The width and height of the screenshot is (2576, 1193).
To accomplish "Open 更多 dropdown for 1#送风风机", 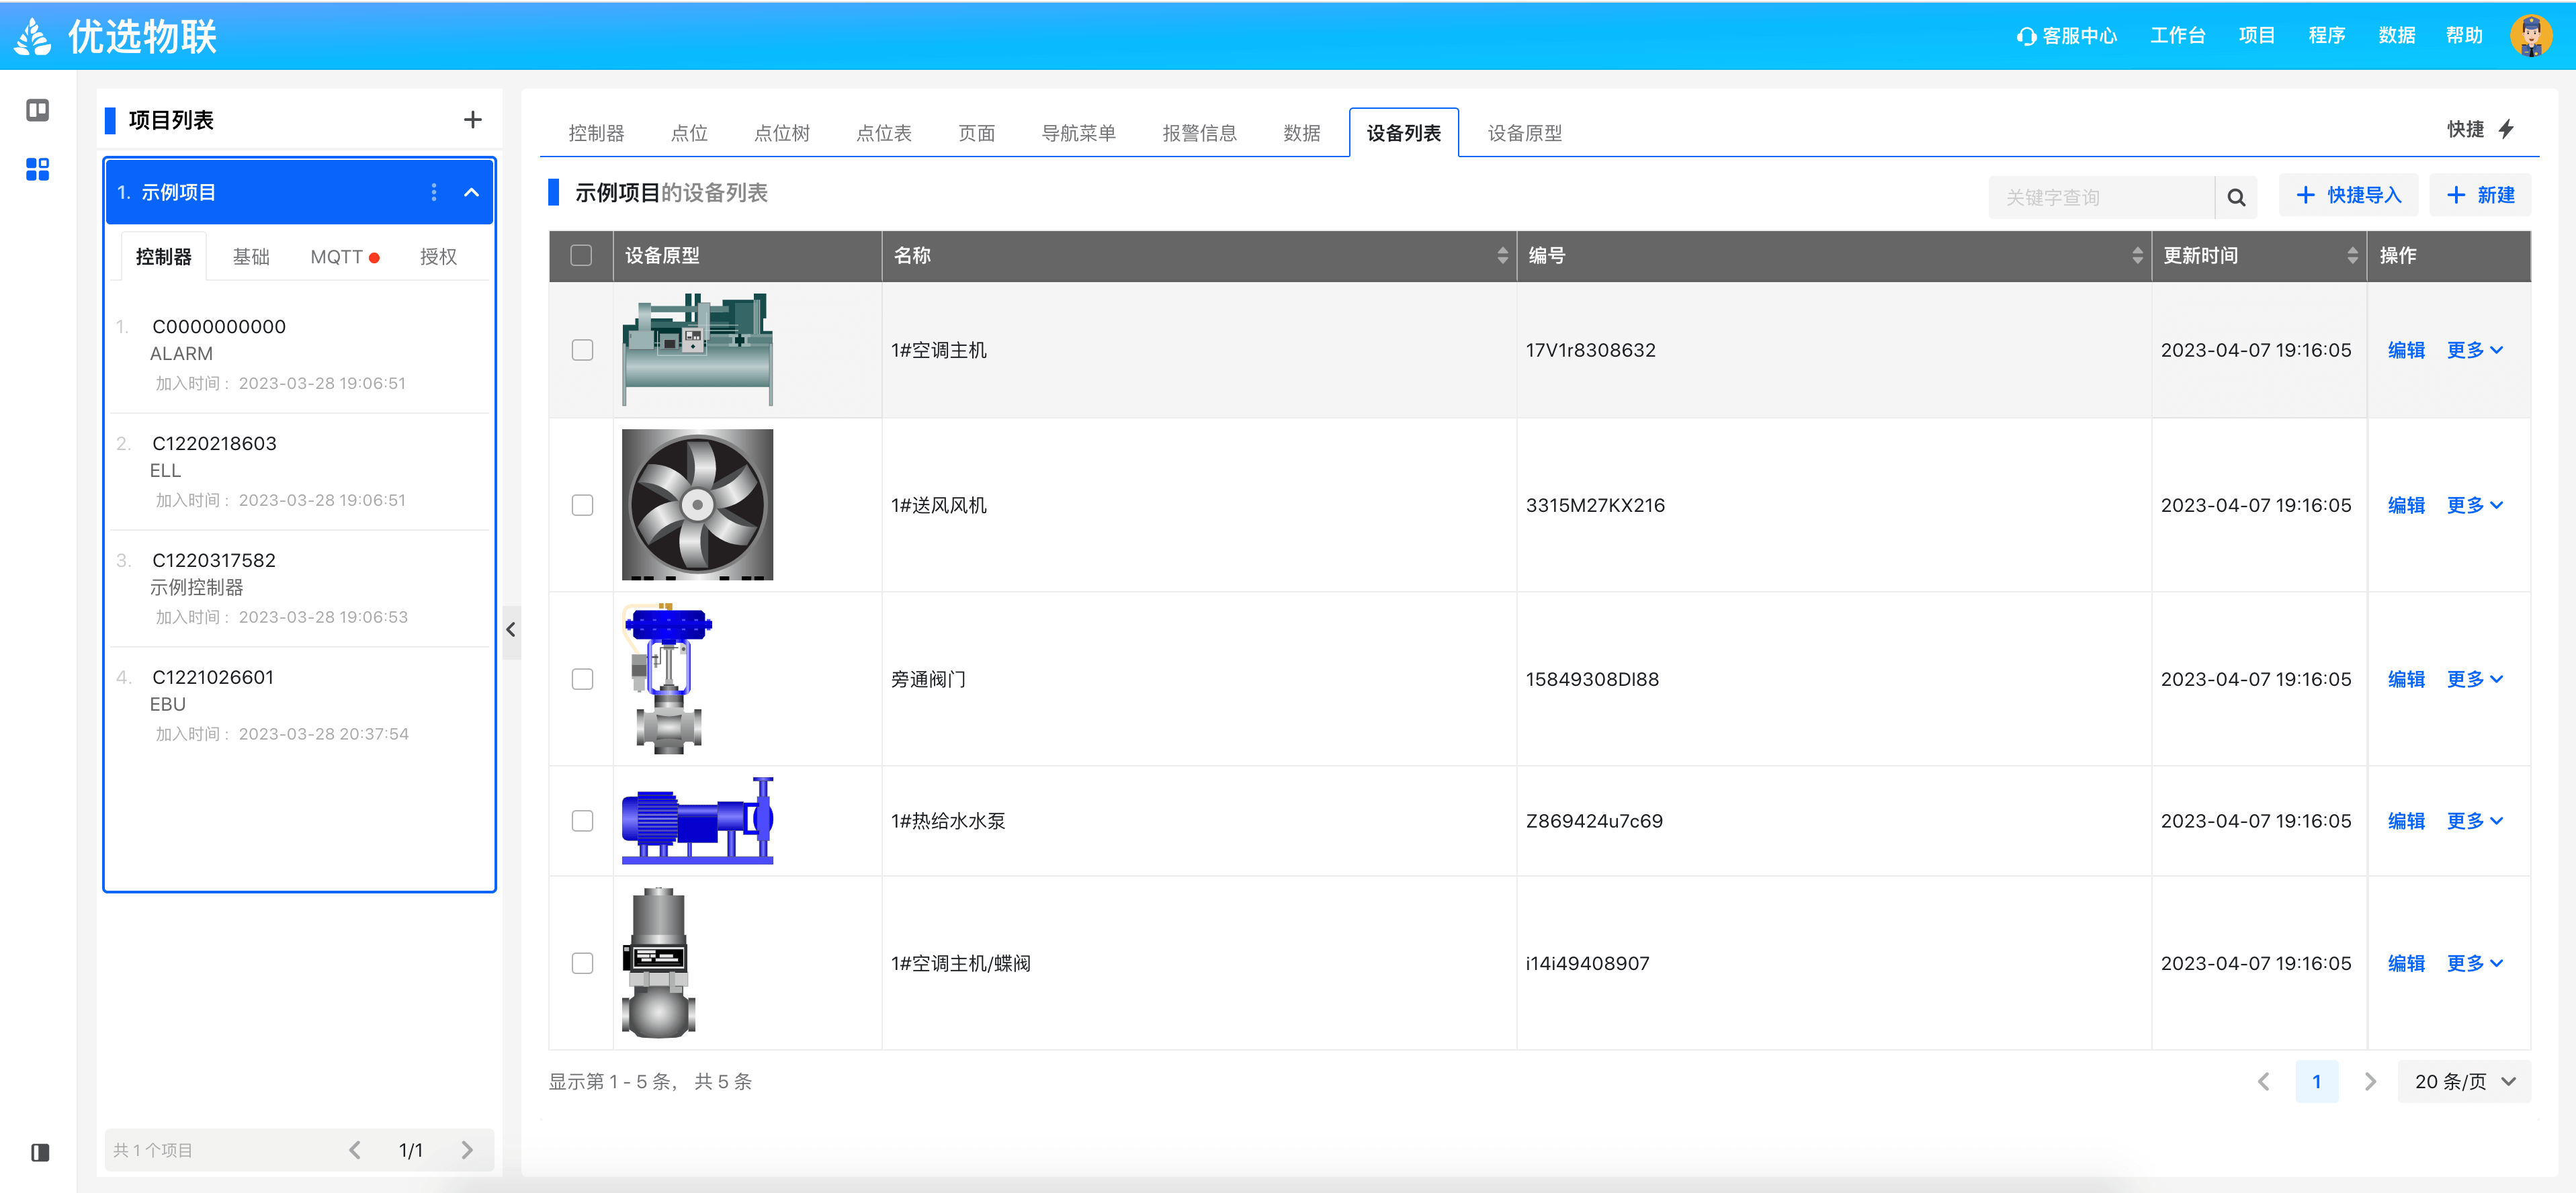I will pos(2475,505).
